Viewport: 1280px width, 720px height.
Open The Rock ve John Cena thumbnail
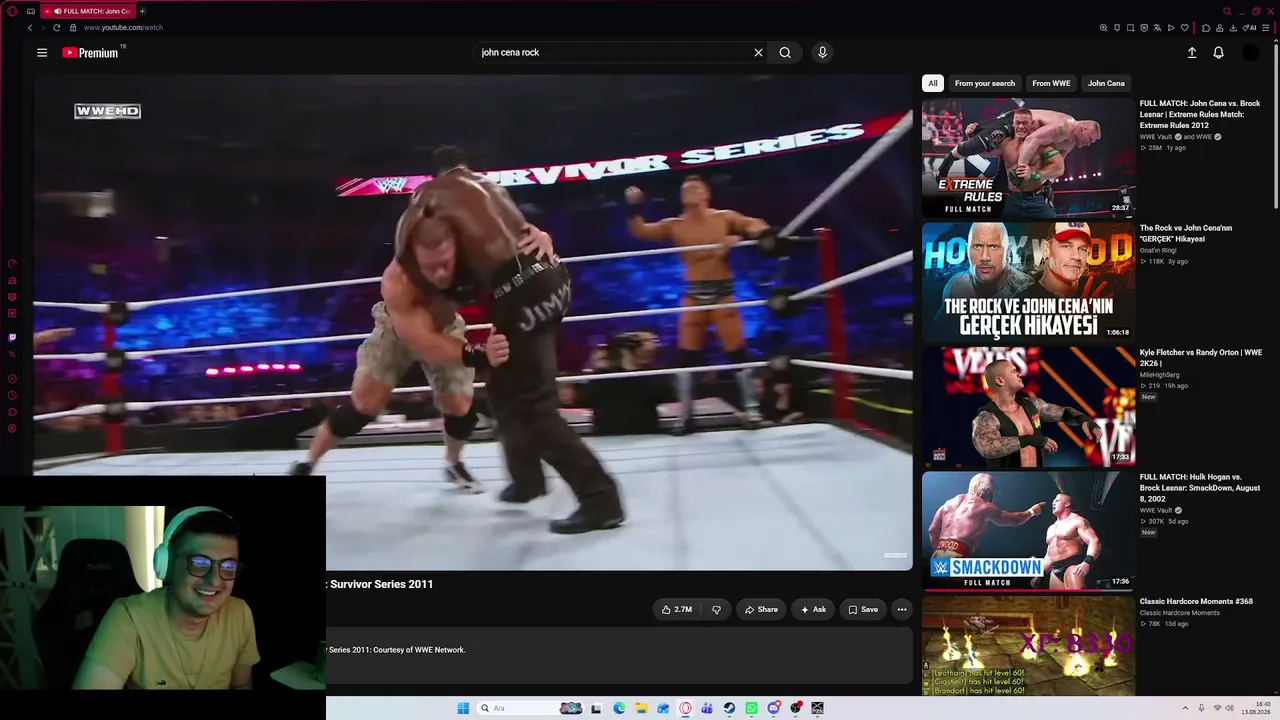pyautogui.click(x=1028, y=282)
